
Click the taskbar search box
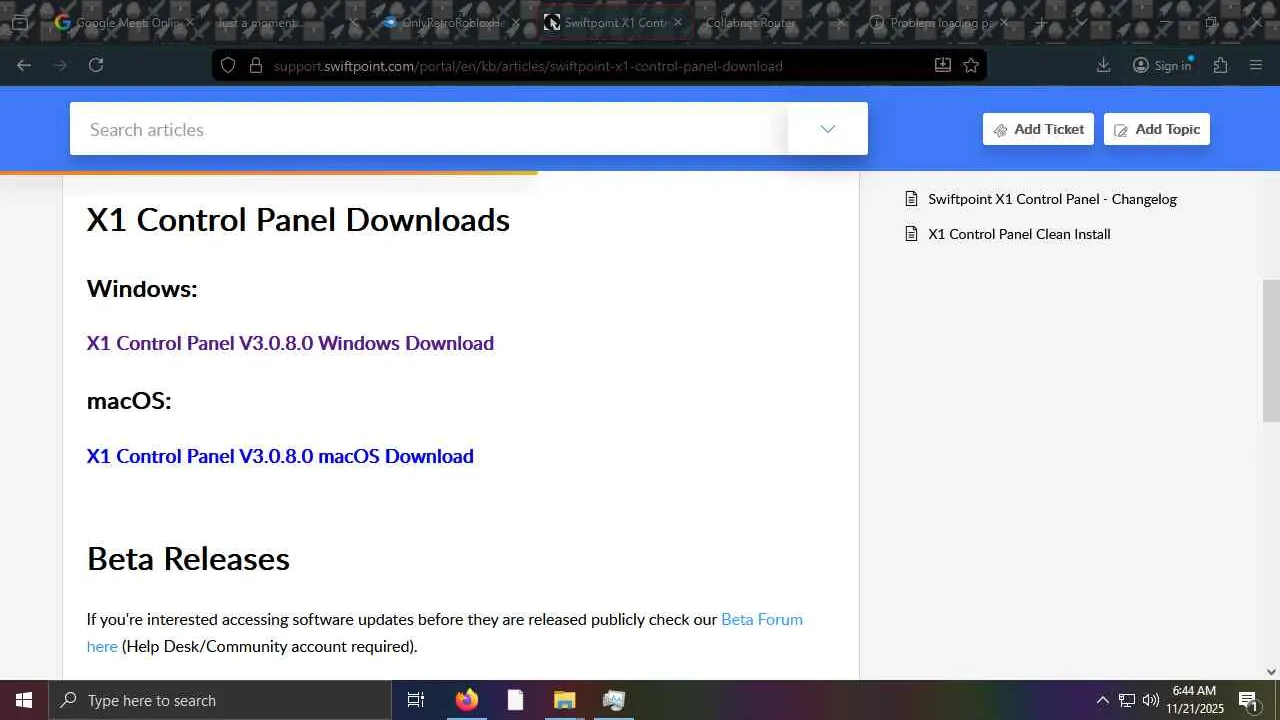point(219,700)
